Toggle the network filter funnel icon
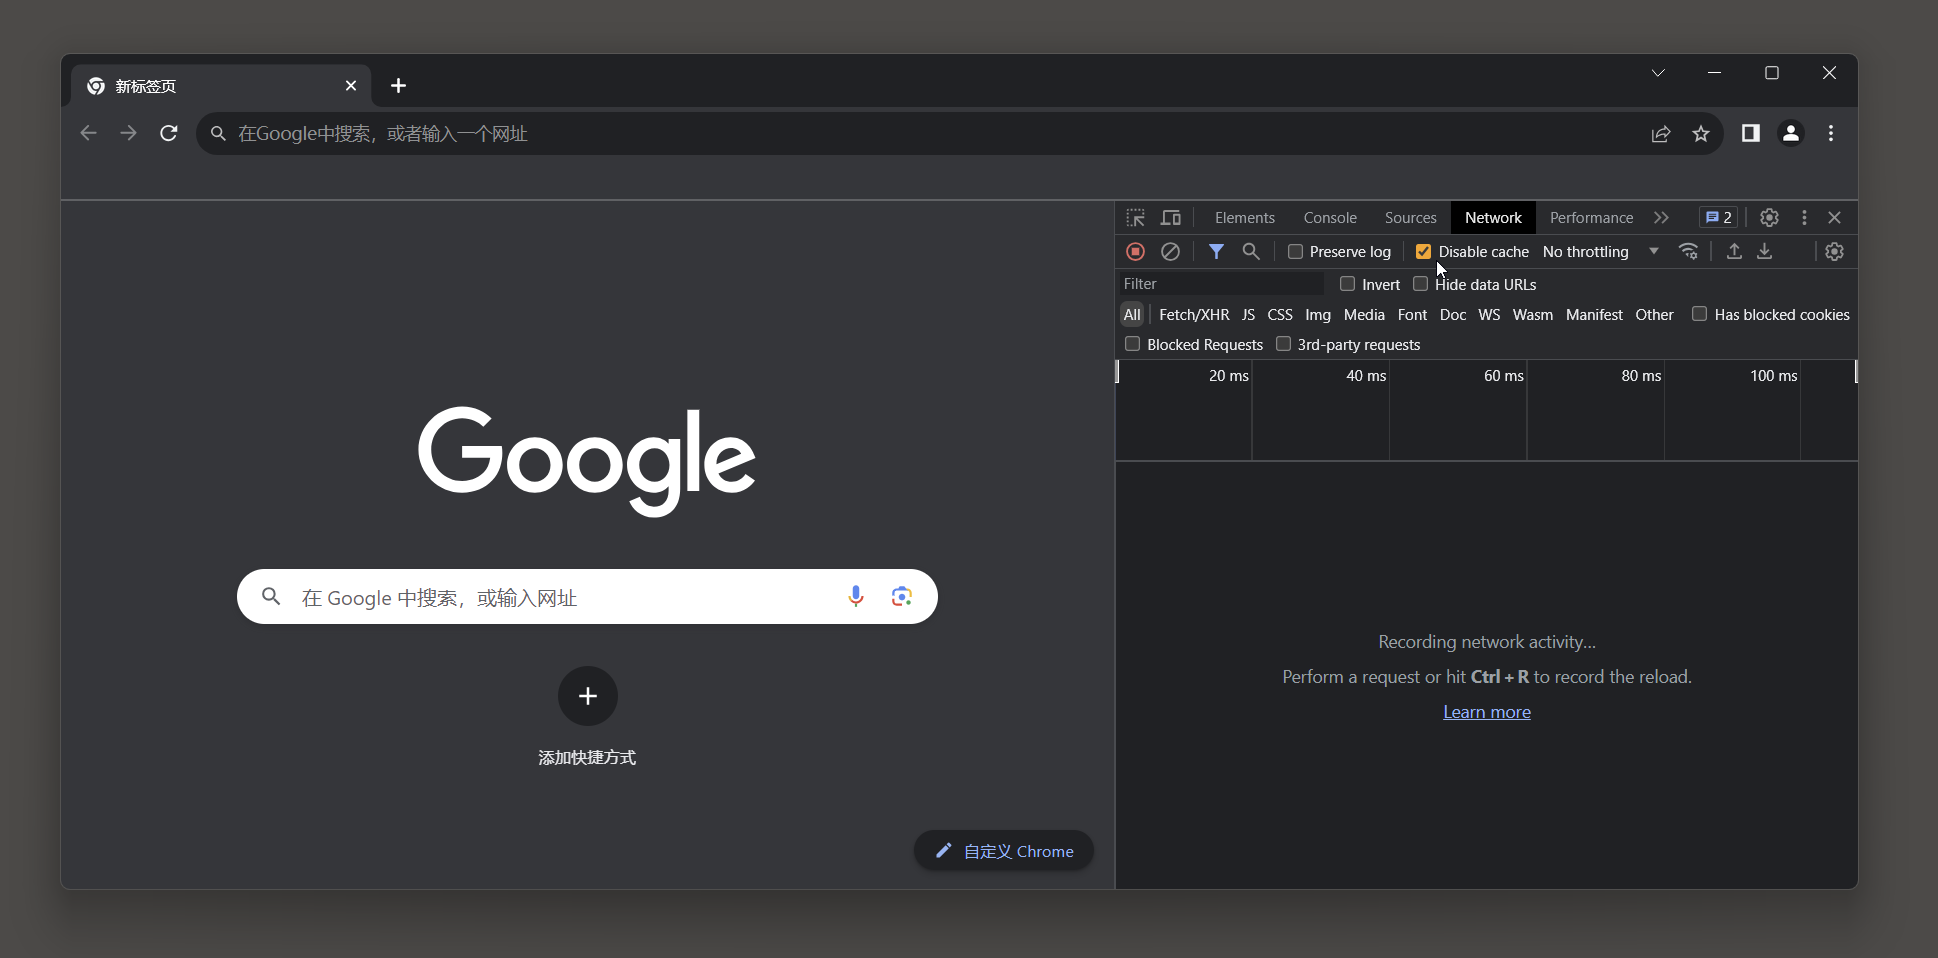The height and width of the screenshot is (958, 1938). (1216, 251)
